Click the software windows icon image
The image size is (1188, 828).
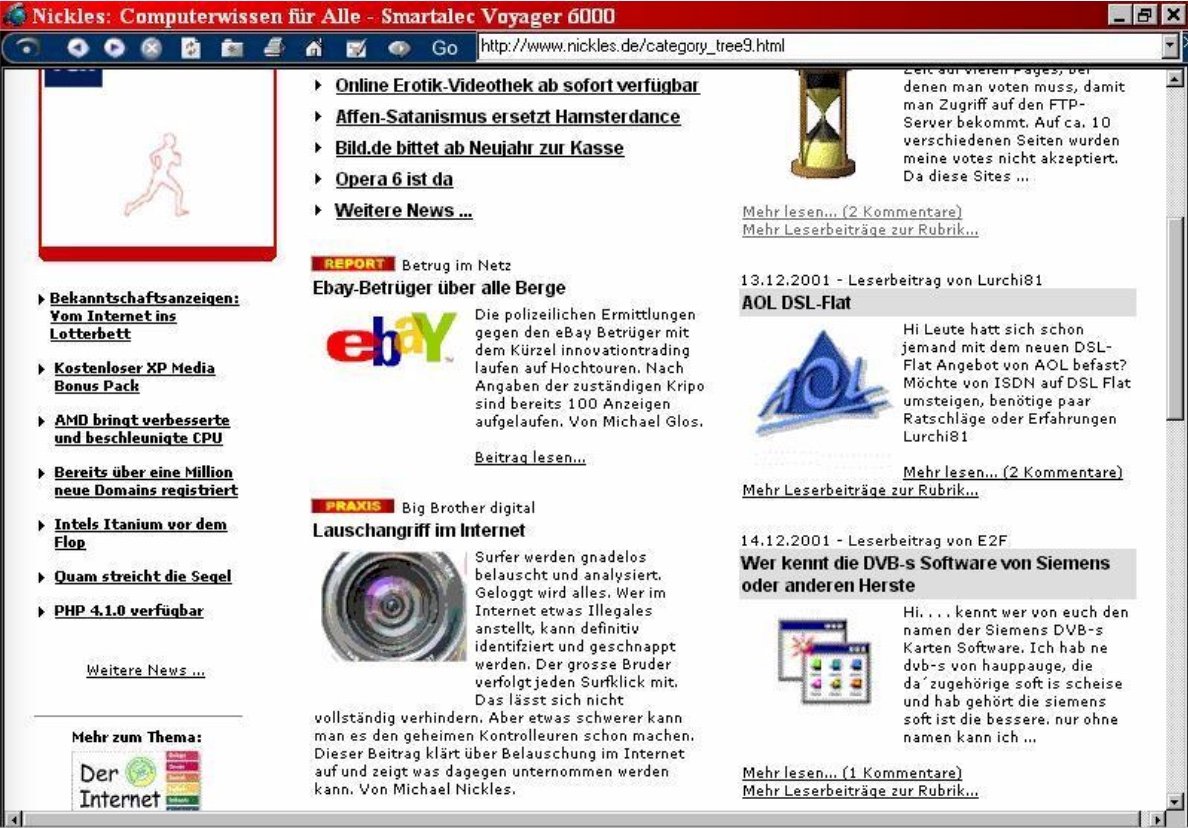(x=824, y=662)
